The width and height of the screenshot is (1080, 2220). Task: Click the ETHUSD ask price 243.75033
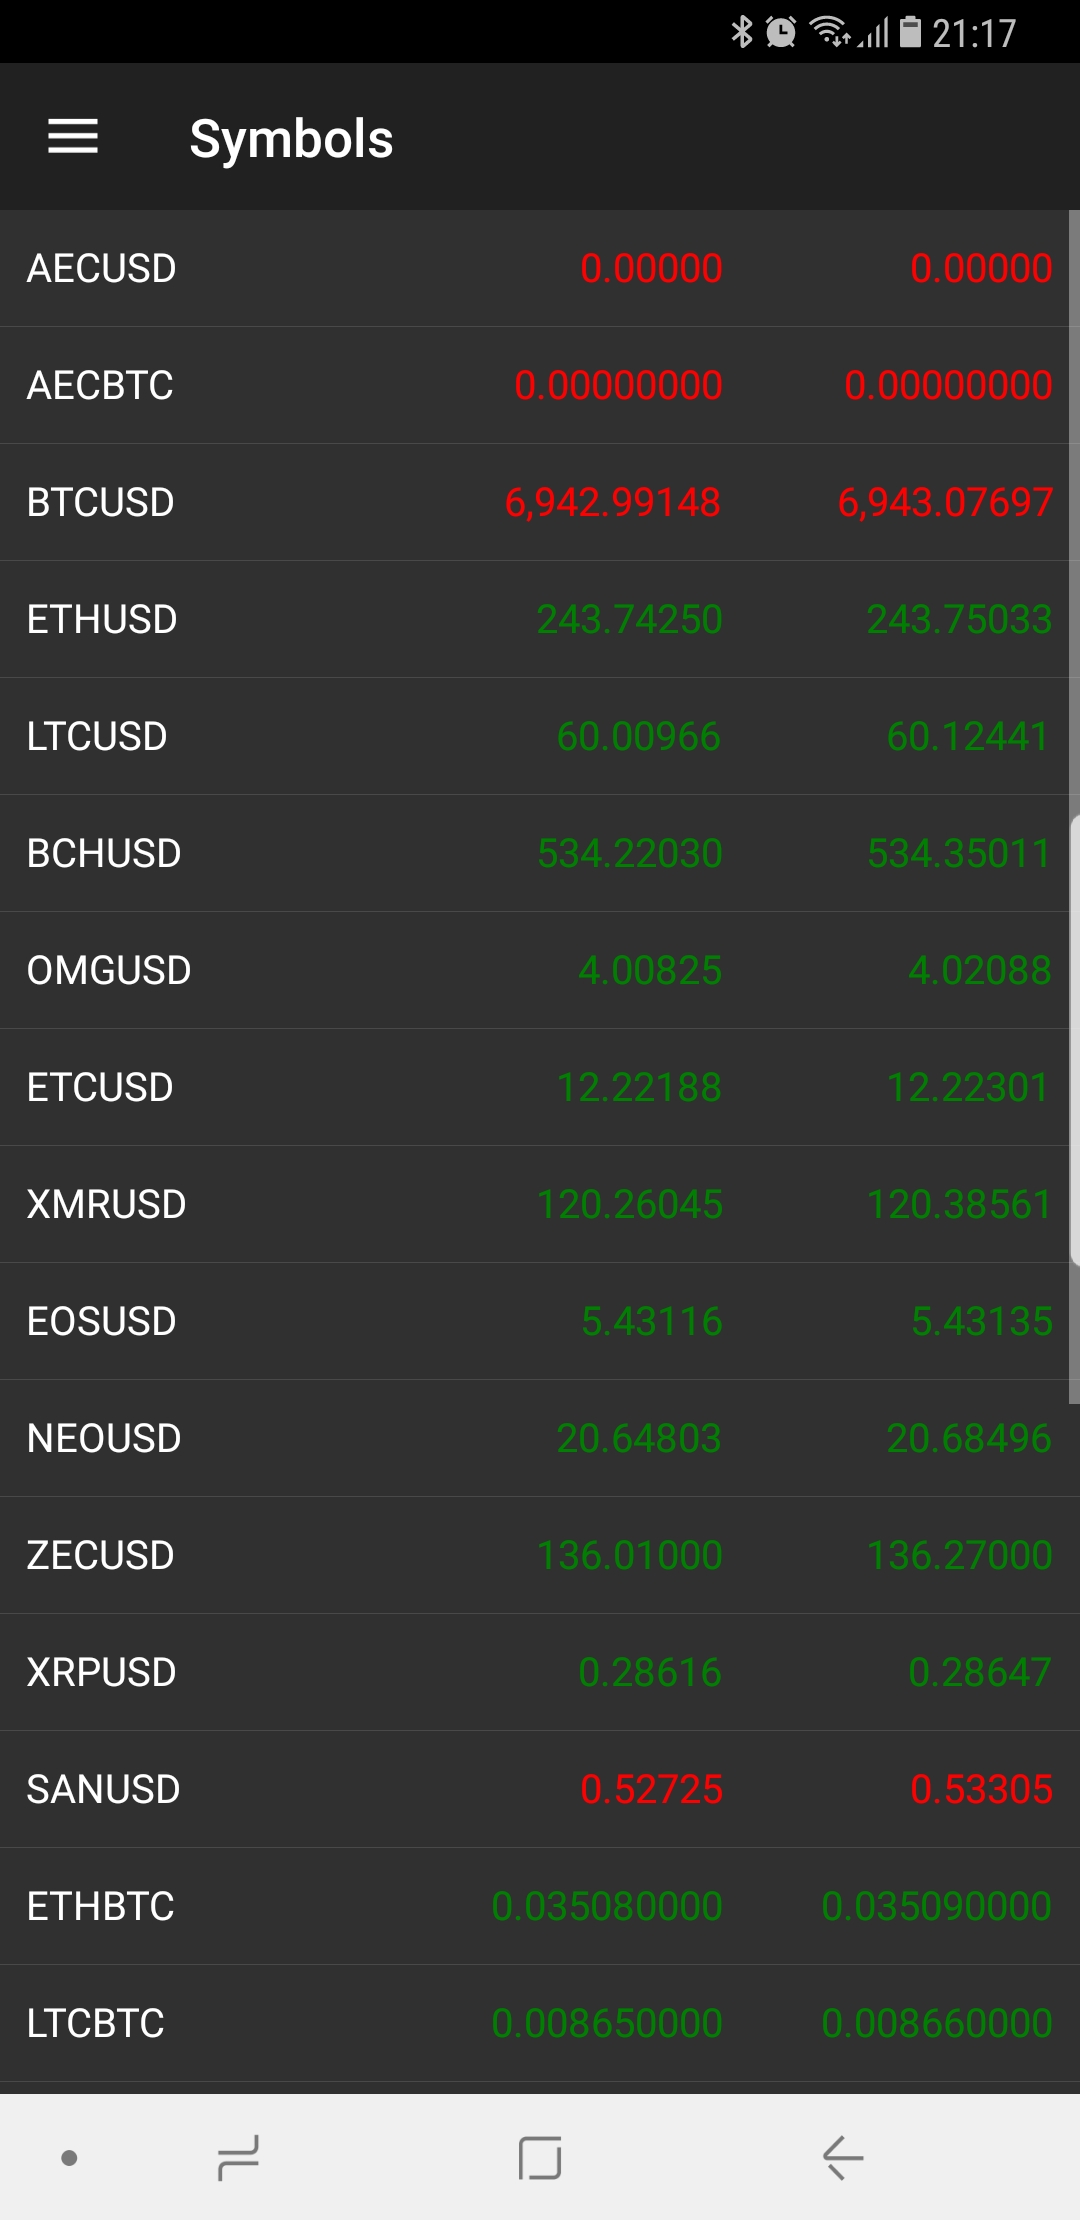[959, 619]
